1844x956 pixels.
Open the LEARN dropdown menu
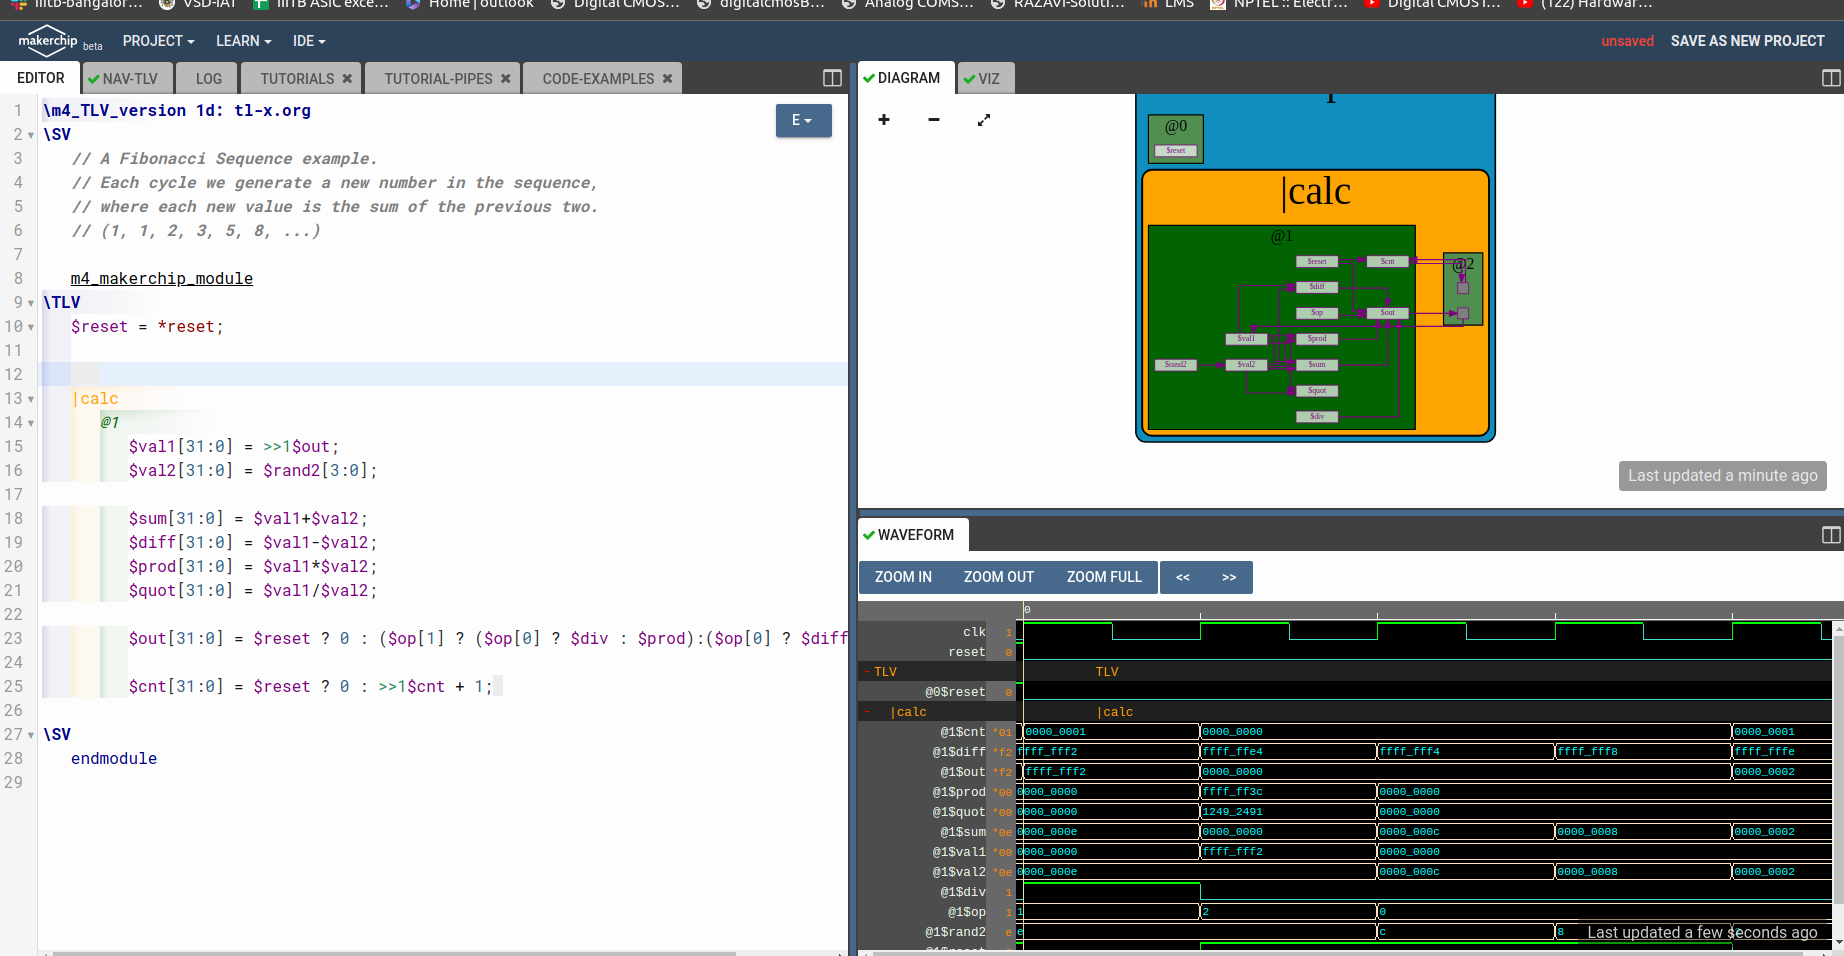pyautogui.click(x=243, y=41)
